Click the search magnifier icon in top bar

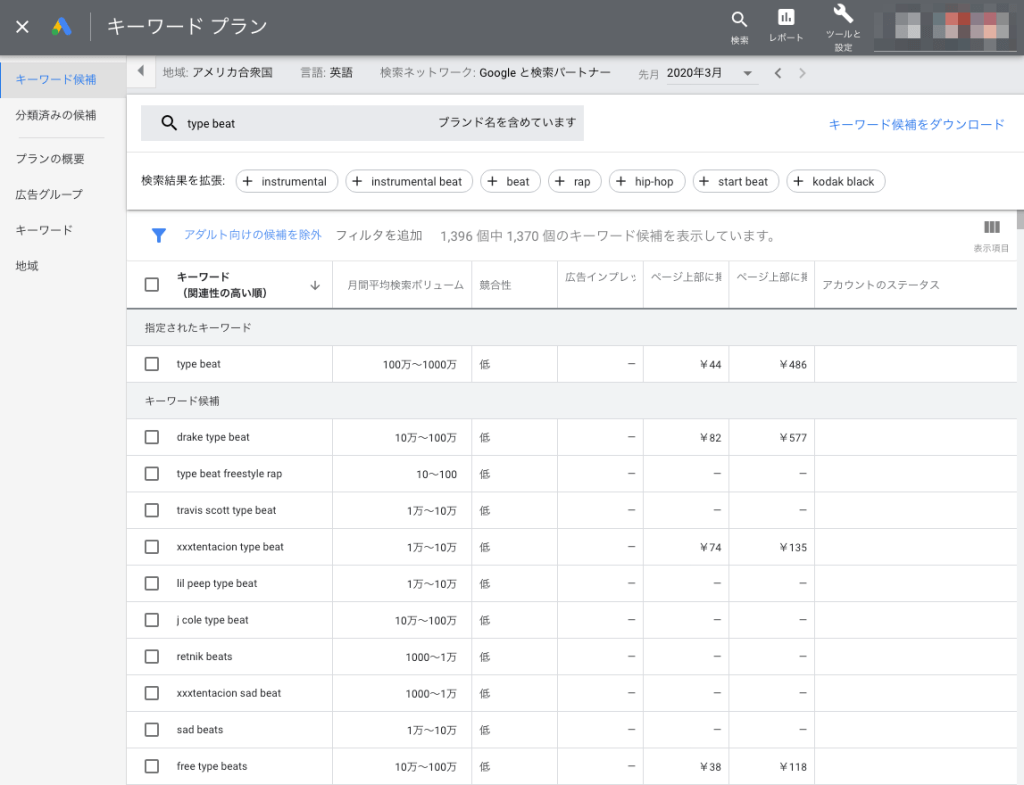[739, 20]
